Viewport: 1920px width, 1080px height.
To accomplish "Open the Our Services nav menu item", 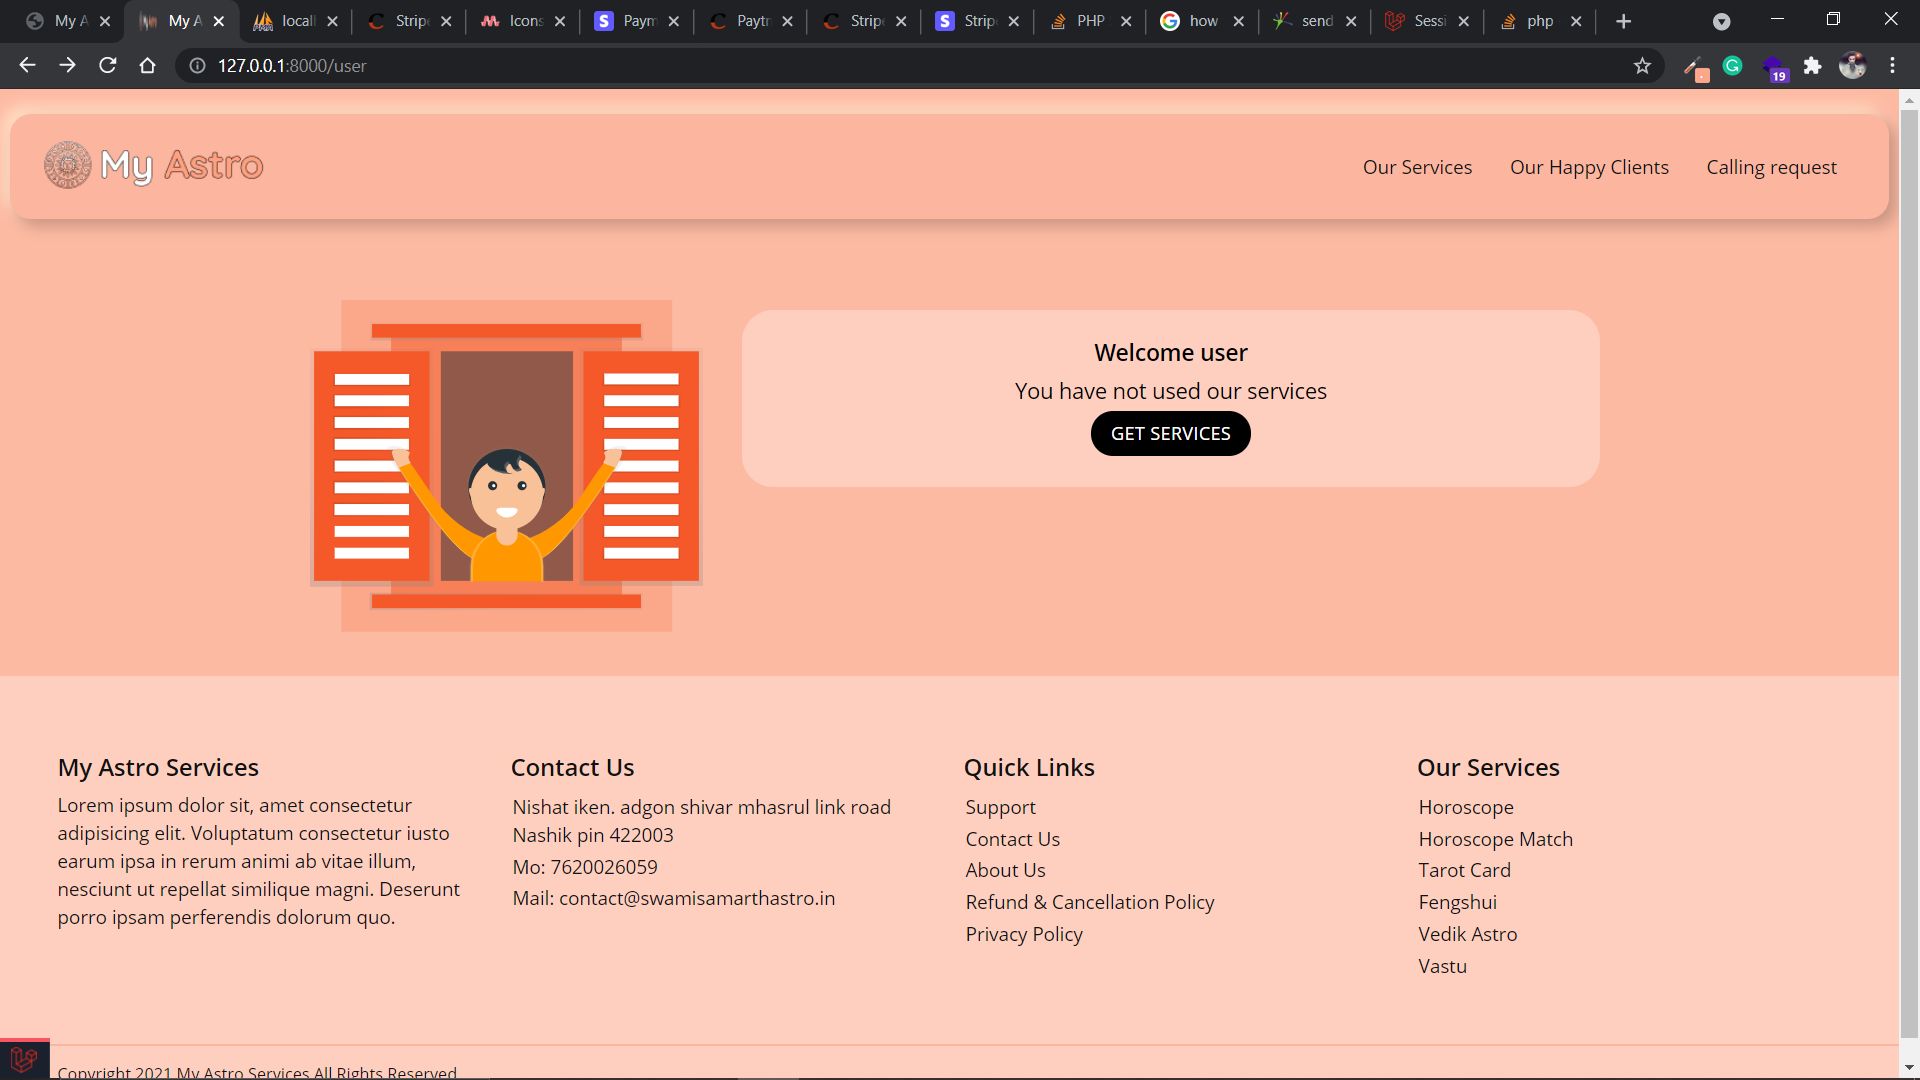I will pos(1417,167).
